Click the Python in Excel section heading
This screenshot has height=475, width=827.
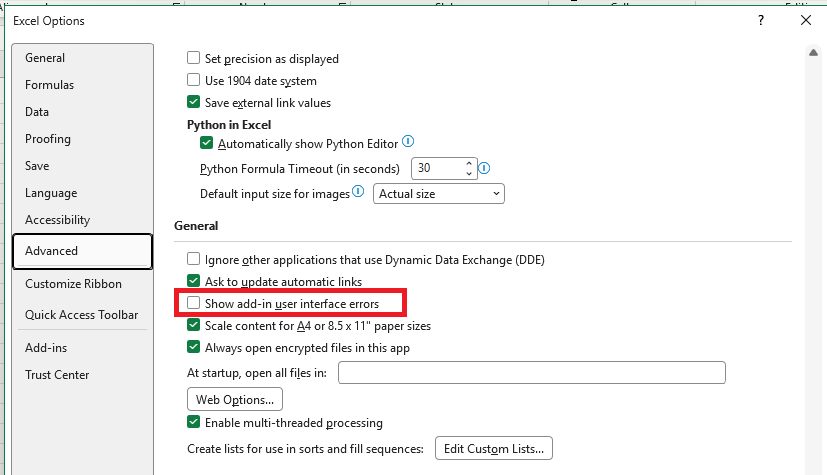tap(229, 125)
